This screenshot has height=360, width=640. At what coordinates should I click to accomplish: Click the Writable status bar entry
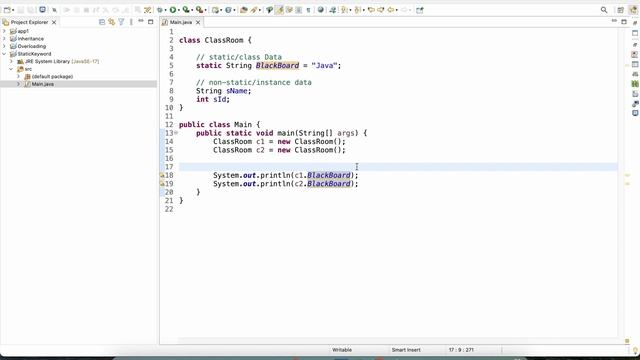[x=342, y=350]
